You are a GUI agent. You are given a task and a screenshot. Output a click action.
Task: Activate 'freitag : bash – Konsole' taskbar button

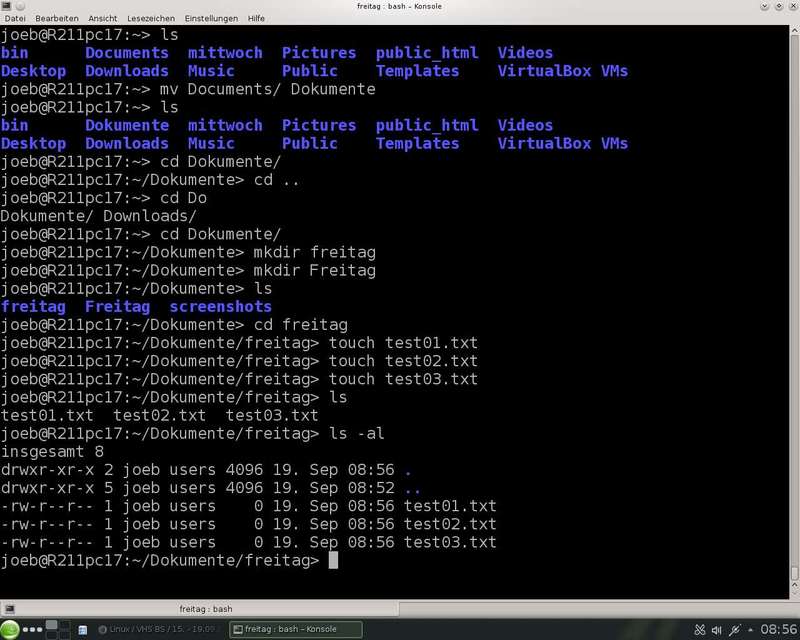[296, 629]
